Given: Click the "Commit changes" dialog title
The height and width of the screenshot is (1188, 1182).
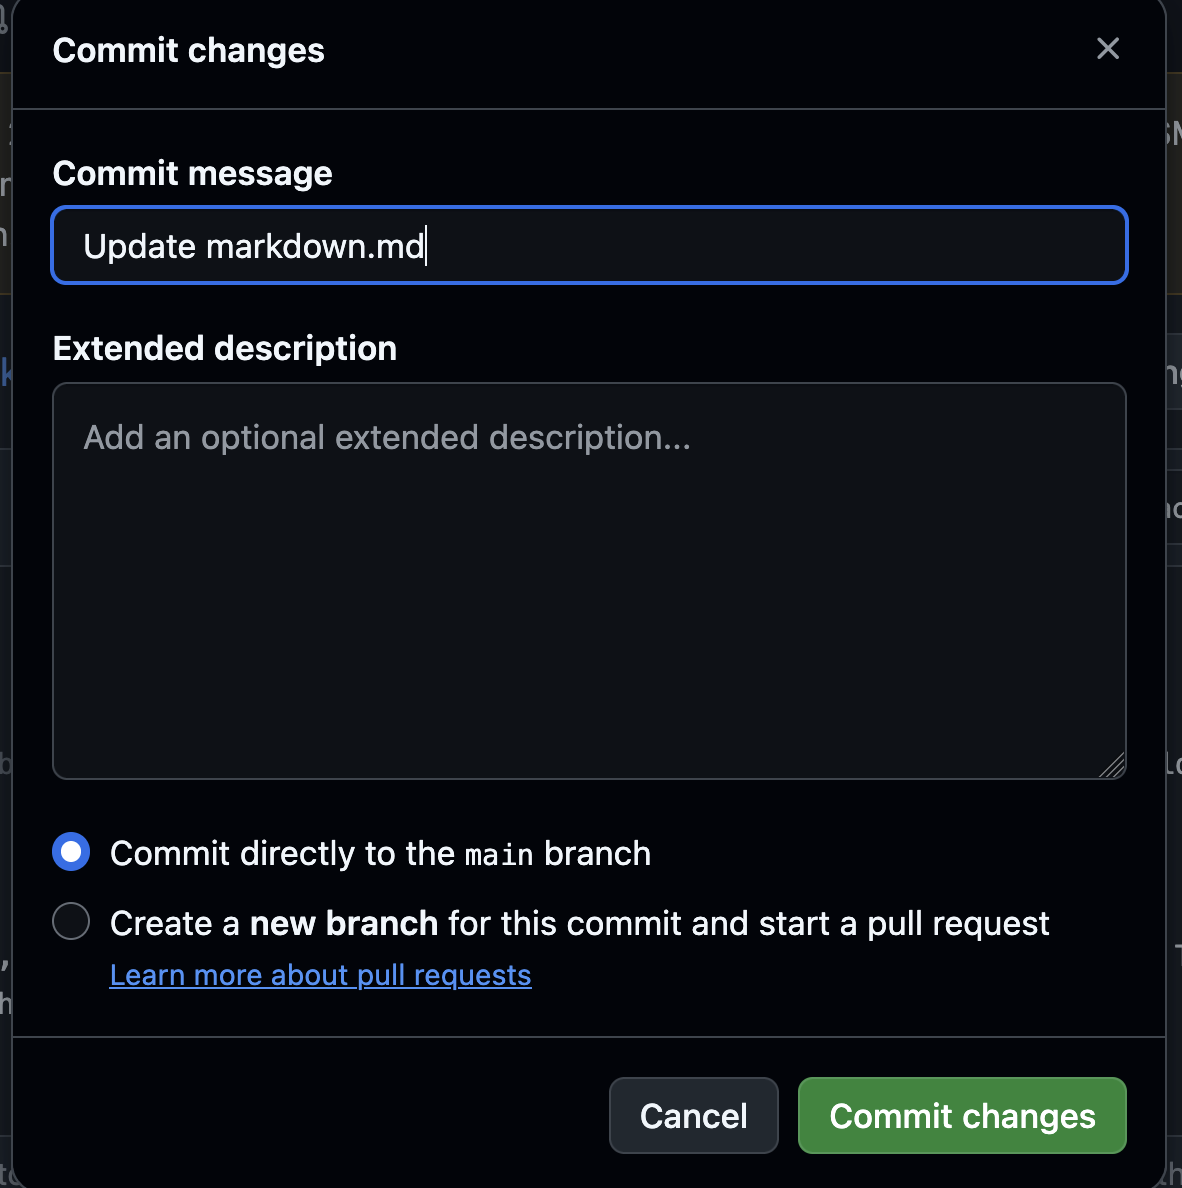Looking at the screenshot, I should point(188,50).
